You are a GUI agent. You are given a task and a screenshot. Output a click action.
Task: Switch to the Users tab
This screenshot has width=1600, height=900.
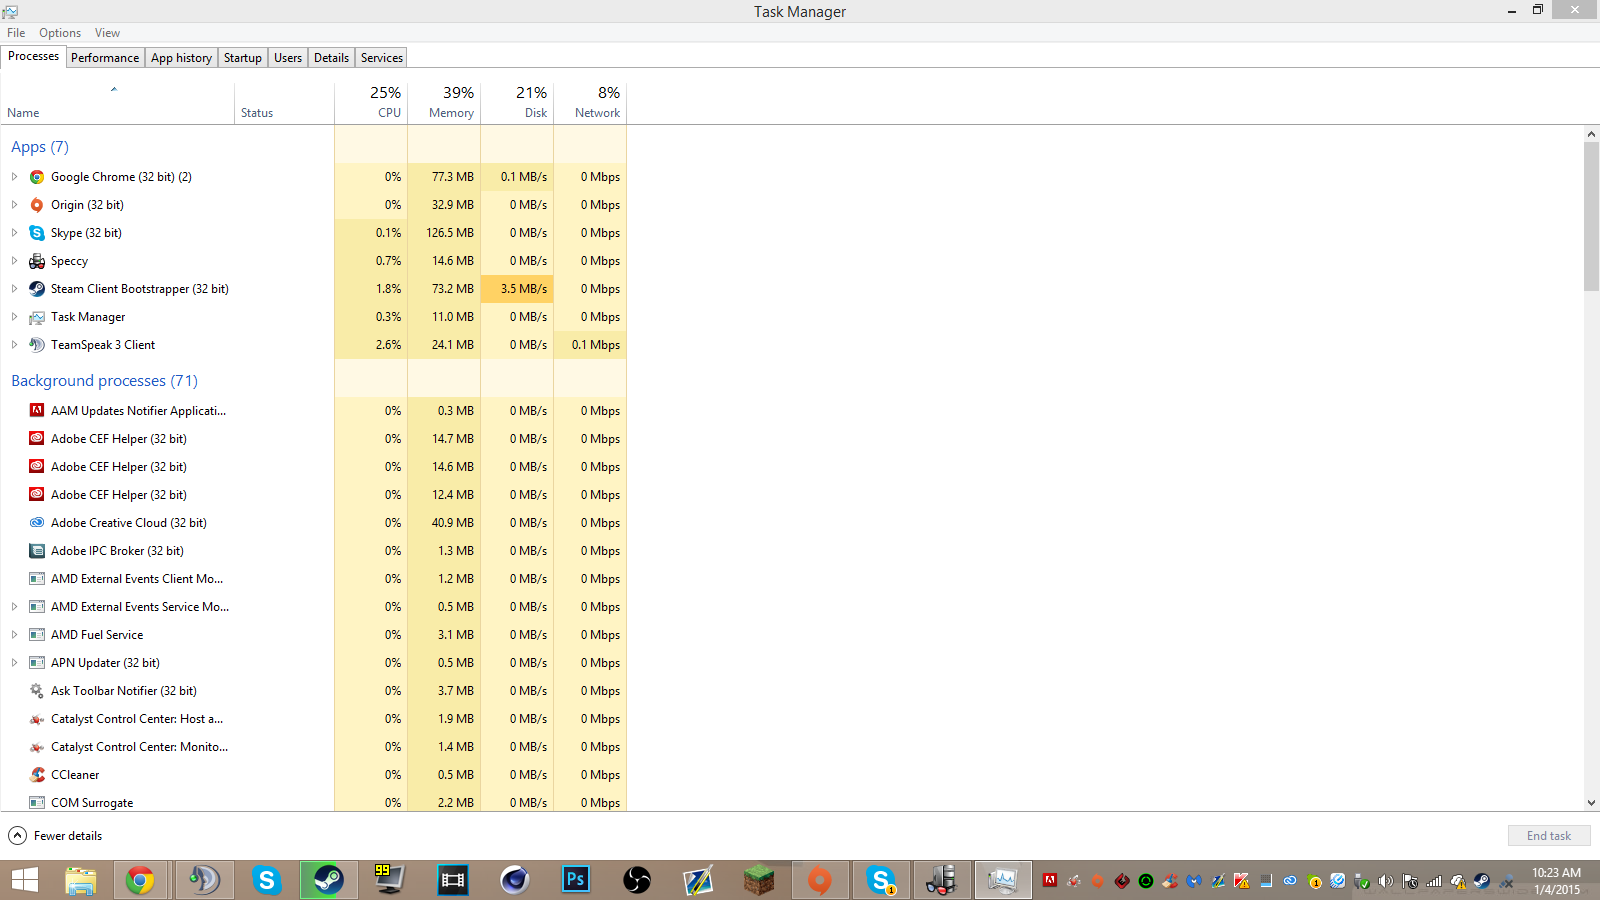click(288, 58)
